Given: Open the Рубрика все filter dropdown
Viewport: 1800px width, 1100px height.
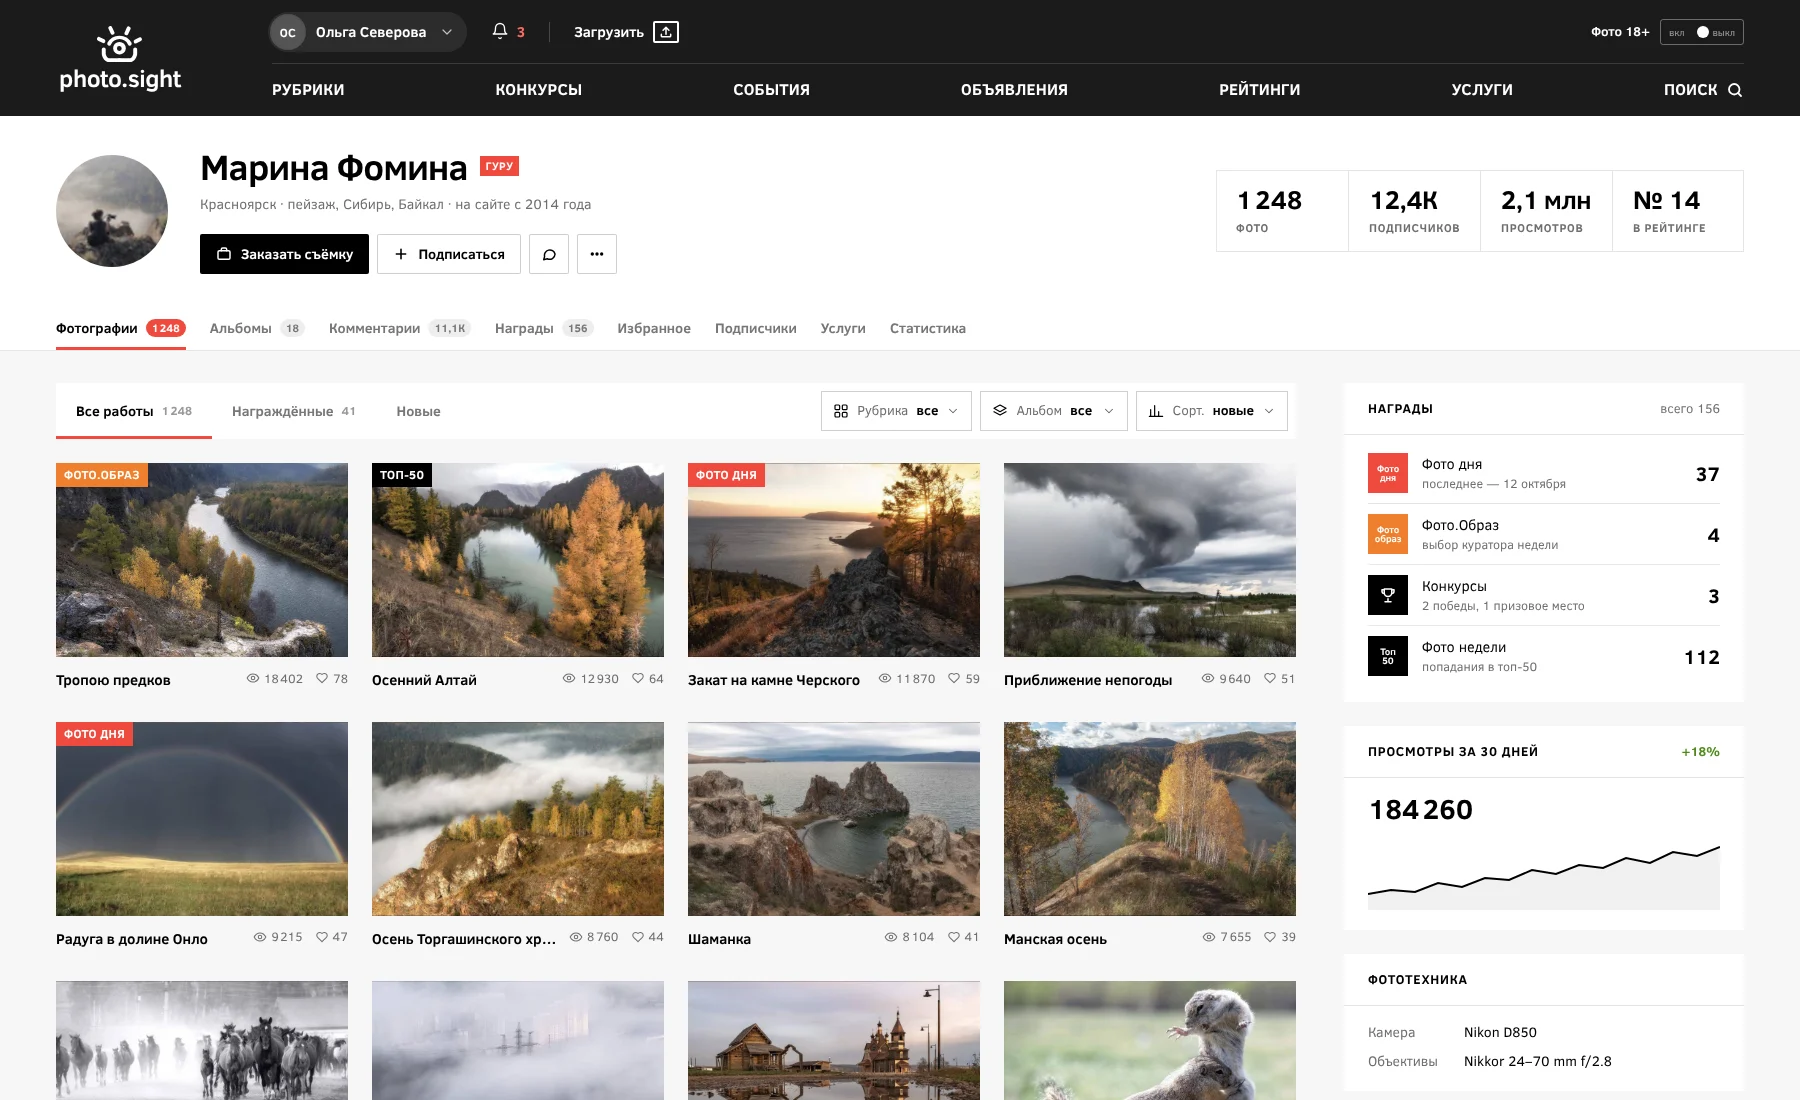Looking at the screenshot, I should [896, 411].
